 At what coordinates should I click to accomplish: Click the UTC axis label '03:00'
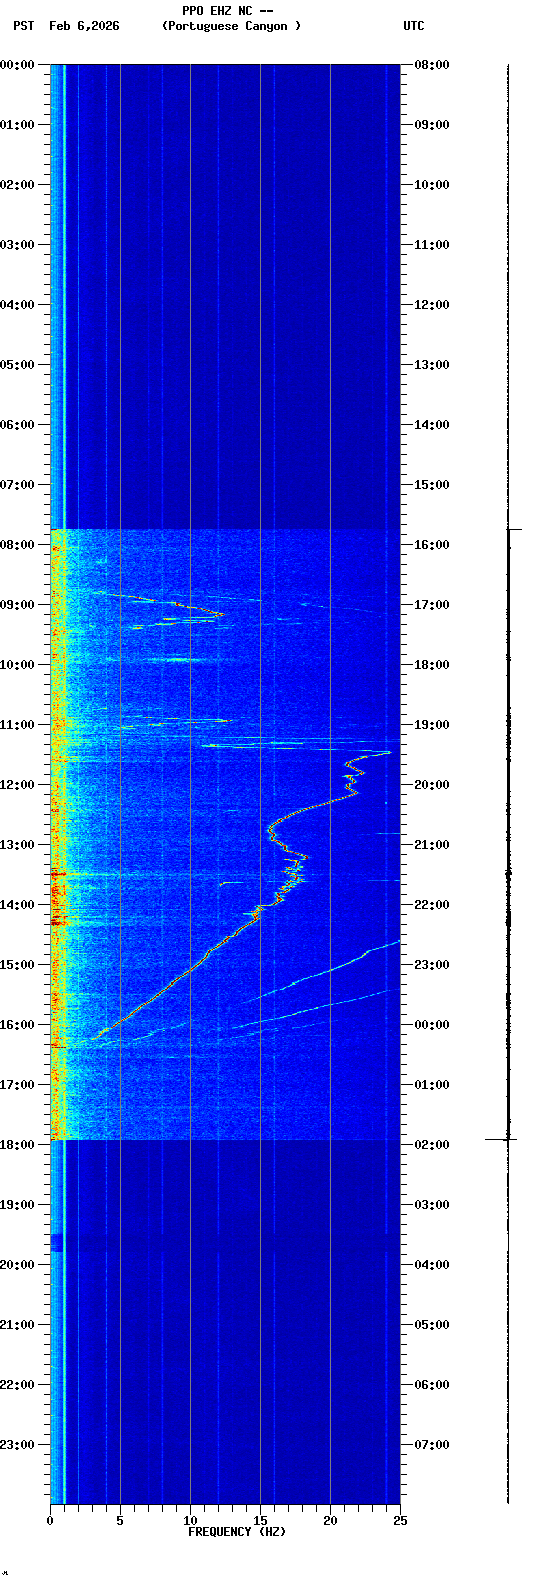[x=432, y=1205]
